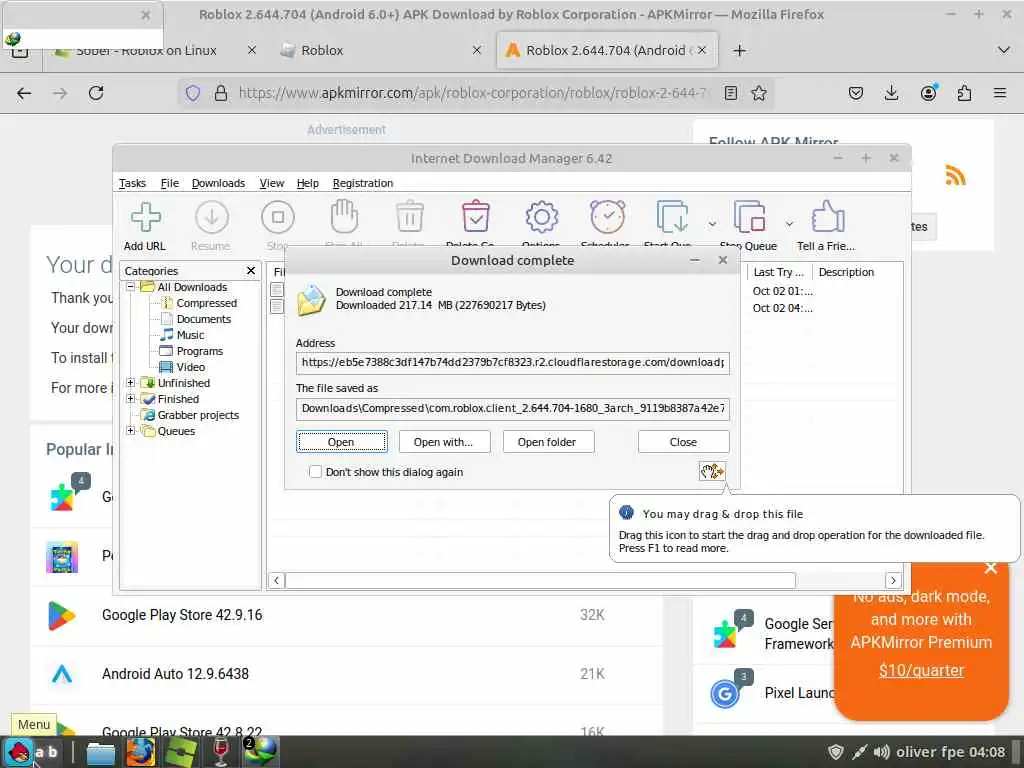Open Start Queue dropdown arrow
The image size is (1024, 768).
click(712, 224)
